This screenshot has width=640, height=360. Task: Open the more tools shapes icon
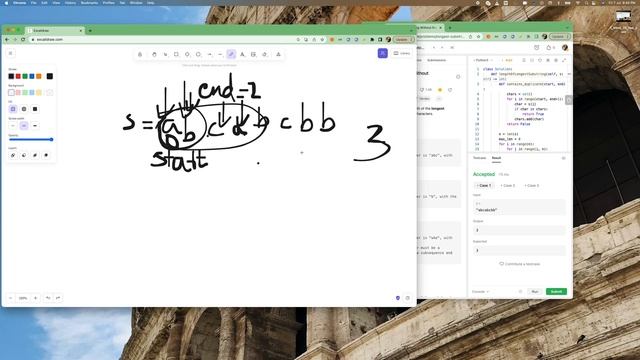coord(278,54)
